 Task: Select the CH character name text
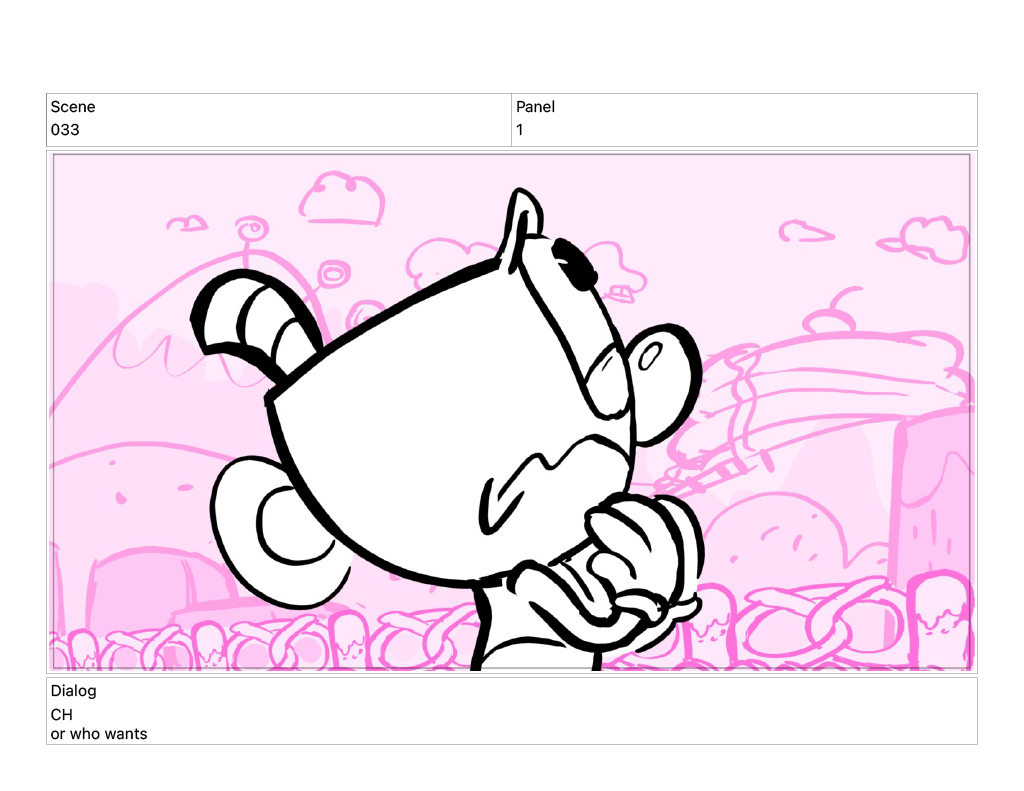pyautogui.click(x=62, y=715)
